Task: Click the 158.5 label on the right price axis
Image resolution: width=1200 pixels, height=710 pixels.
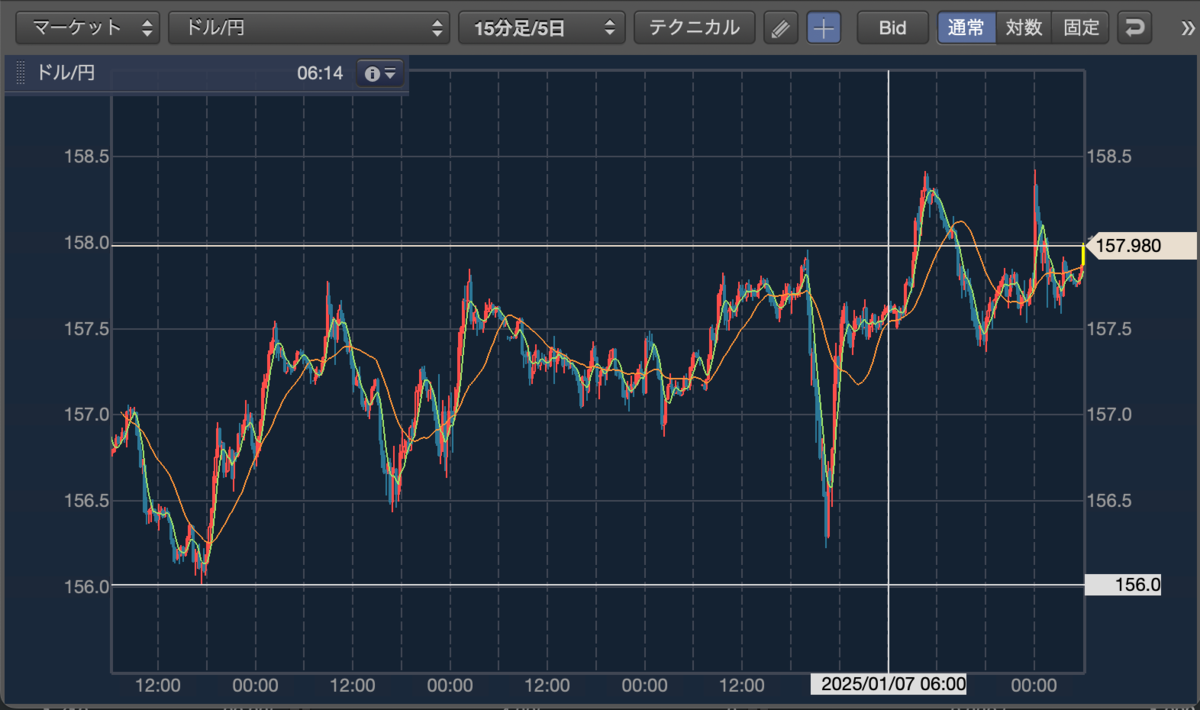Action: [x=1108, y=157]
